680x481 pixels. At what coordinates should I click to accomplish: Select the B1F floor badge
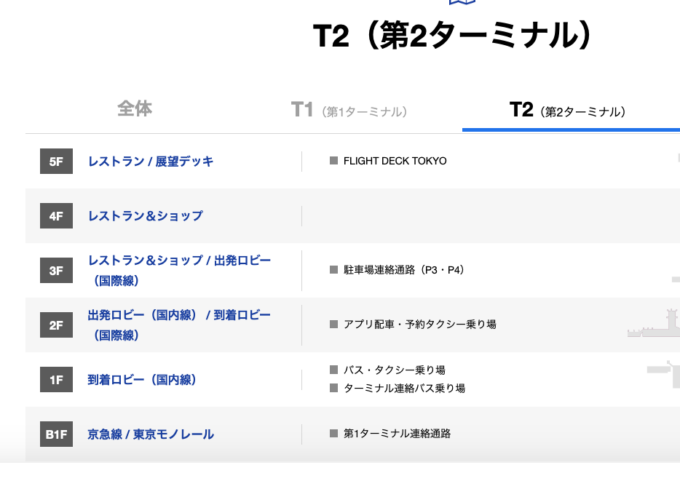pyautogui.click(x=56, y=434)
